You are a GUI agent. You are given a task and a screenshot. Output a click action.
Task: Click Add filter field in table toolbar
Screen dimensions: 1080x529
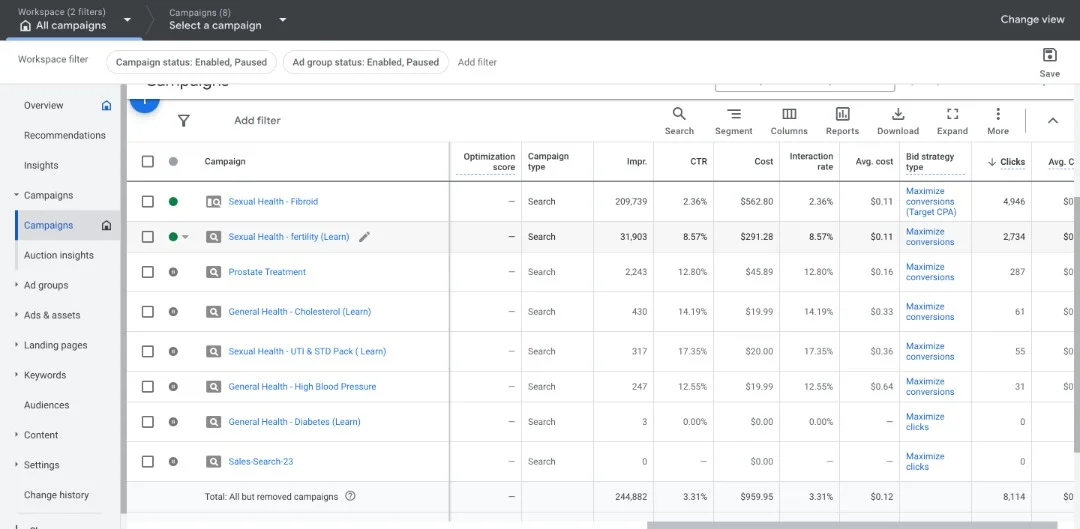257,121
